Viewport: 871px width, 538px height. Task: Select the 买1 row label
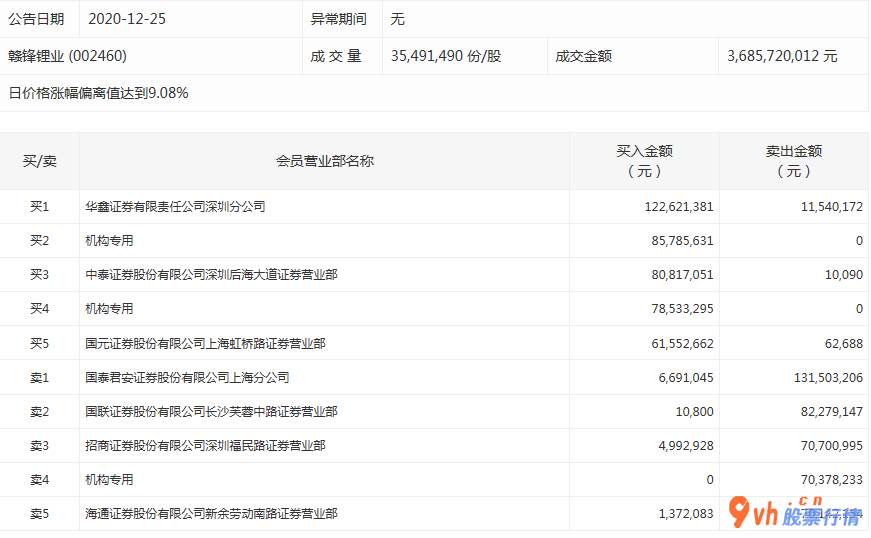coord(39,207)
